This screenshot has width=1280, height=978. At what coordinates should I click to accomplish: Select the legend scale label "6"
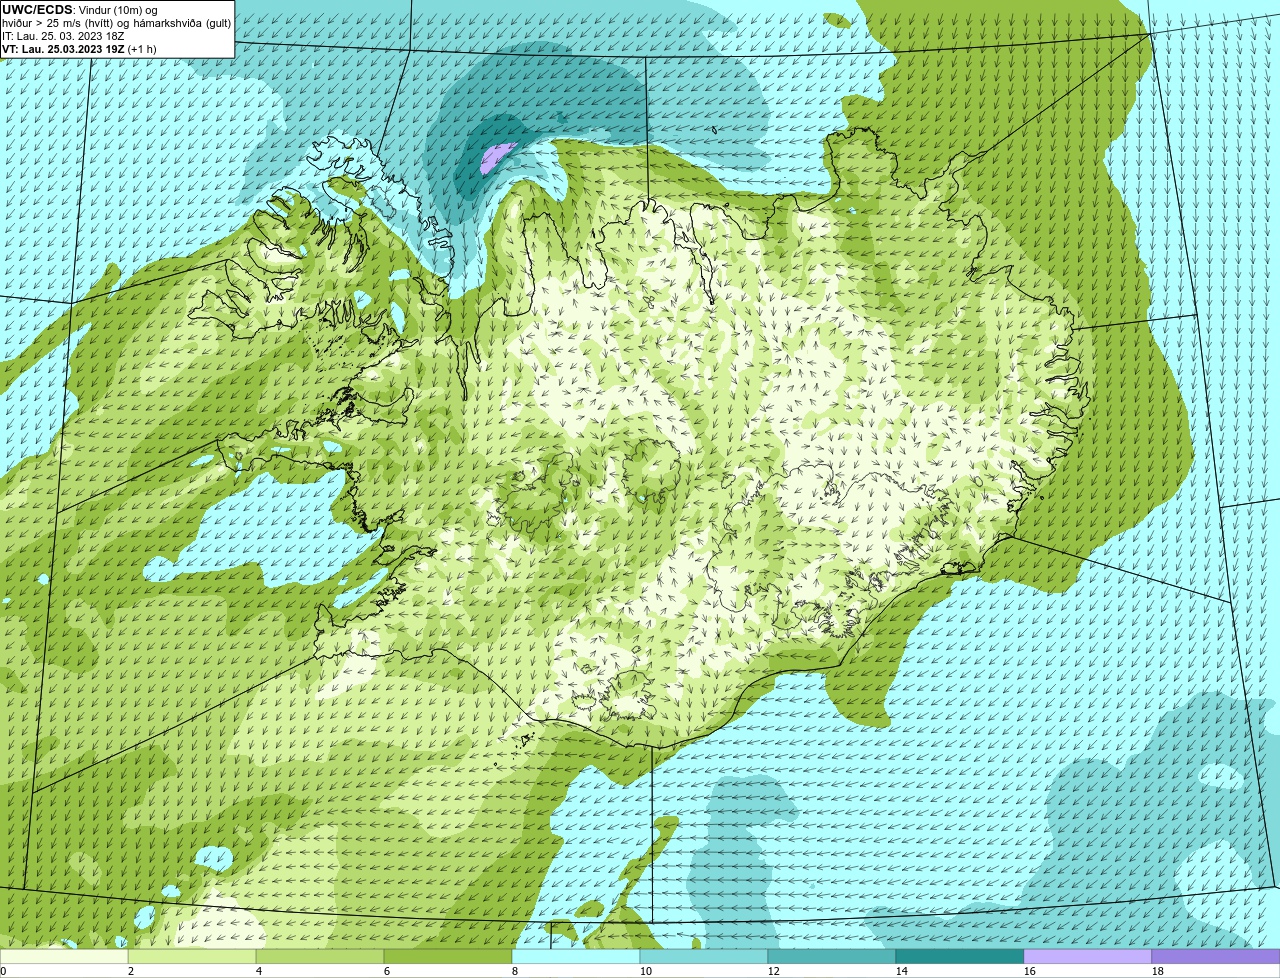387,971
